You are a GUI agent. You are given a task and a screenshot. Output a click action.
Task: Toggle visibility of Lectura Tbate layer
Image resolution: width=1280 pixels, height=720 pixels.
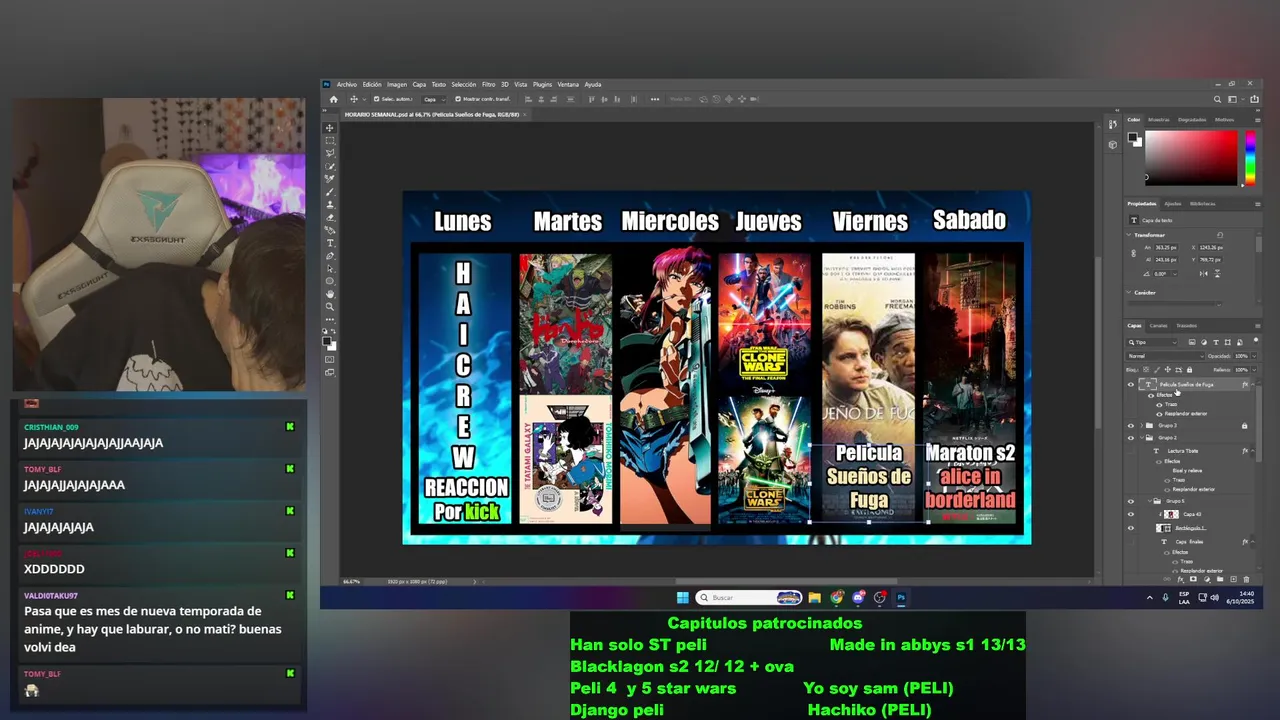click(x=1130, y=451)
